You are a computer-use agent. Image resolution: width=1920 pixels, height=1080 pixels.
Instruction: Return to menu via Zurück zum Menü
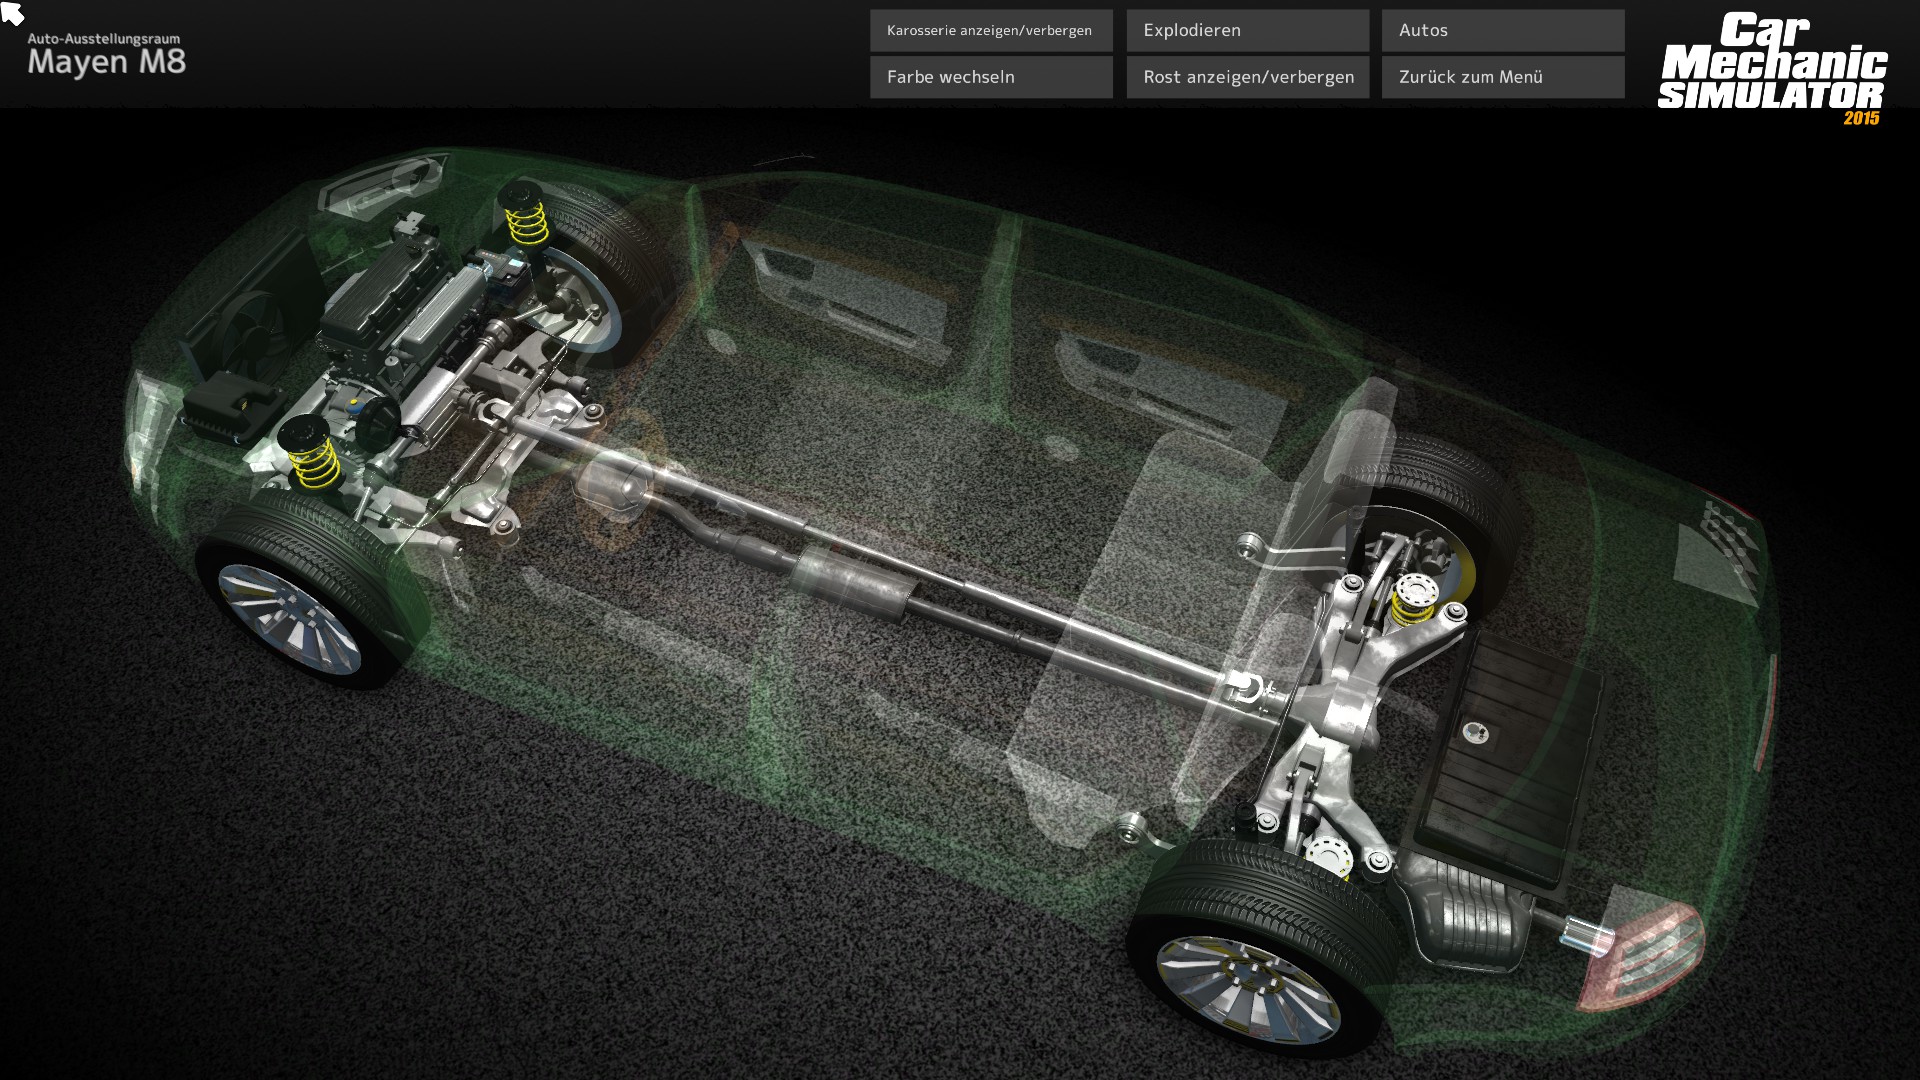click(x=1502, y=77)
